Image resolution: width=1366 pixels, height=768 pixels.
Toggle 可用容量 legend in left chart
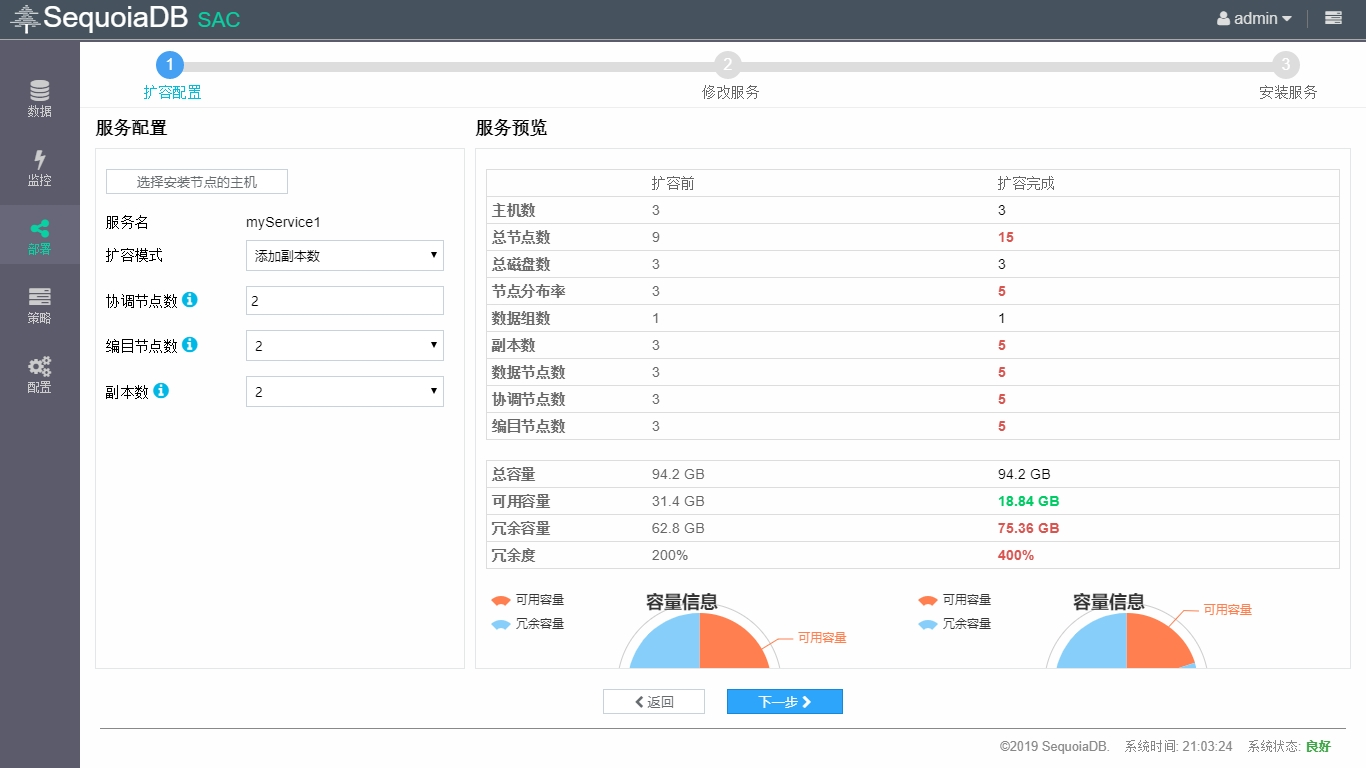coord(528,600)
